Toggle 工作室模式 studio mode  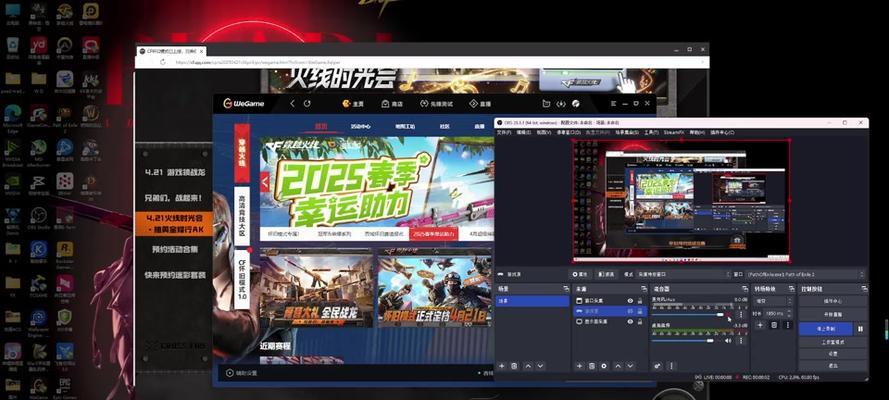[x=832, y=342]
